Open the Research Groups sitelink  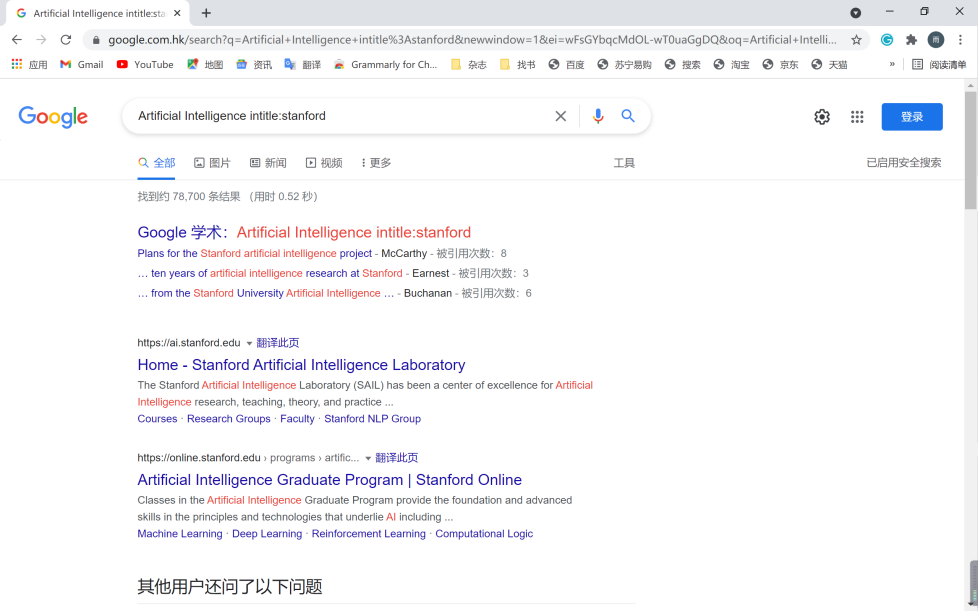(229, 419)
